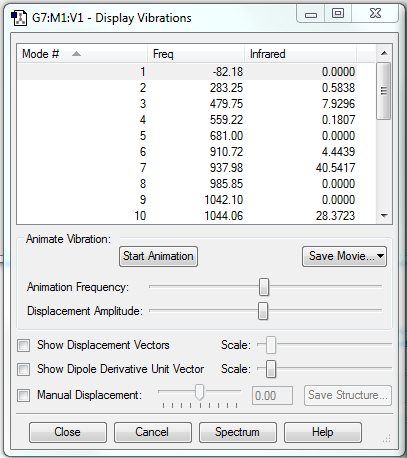Select mode 7 with frequency 937.98
This screenshot has width=407, height=458.
pyautogui.click(x=187, y=168)
